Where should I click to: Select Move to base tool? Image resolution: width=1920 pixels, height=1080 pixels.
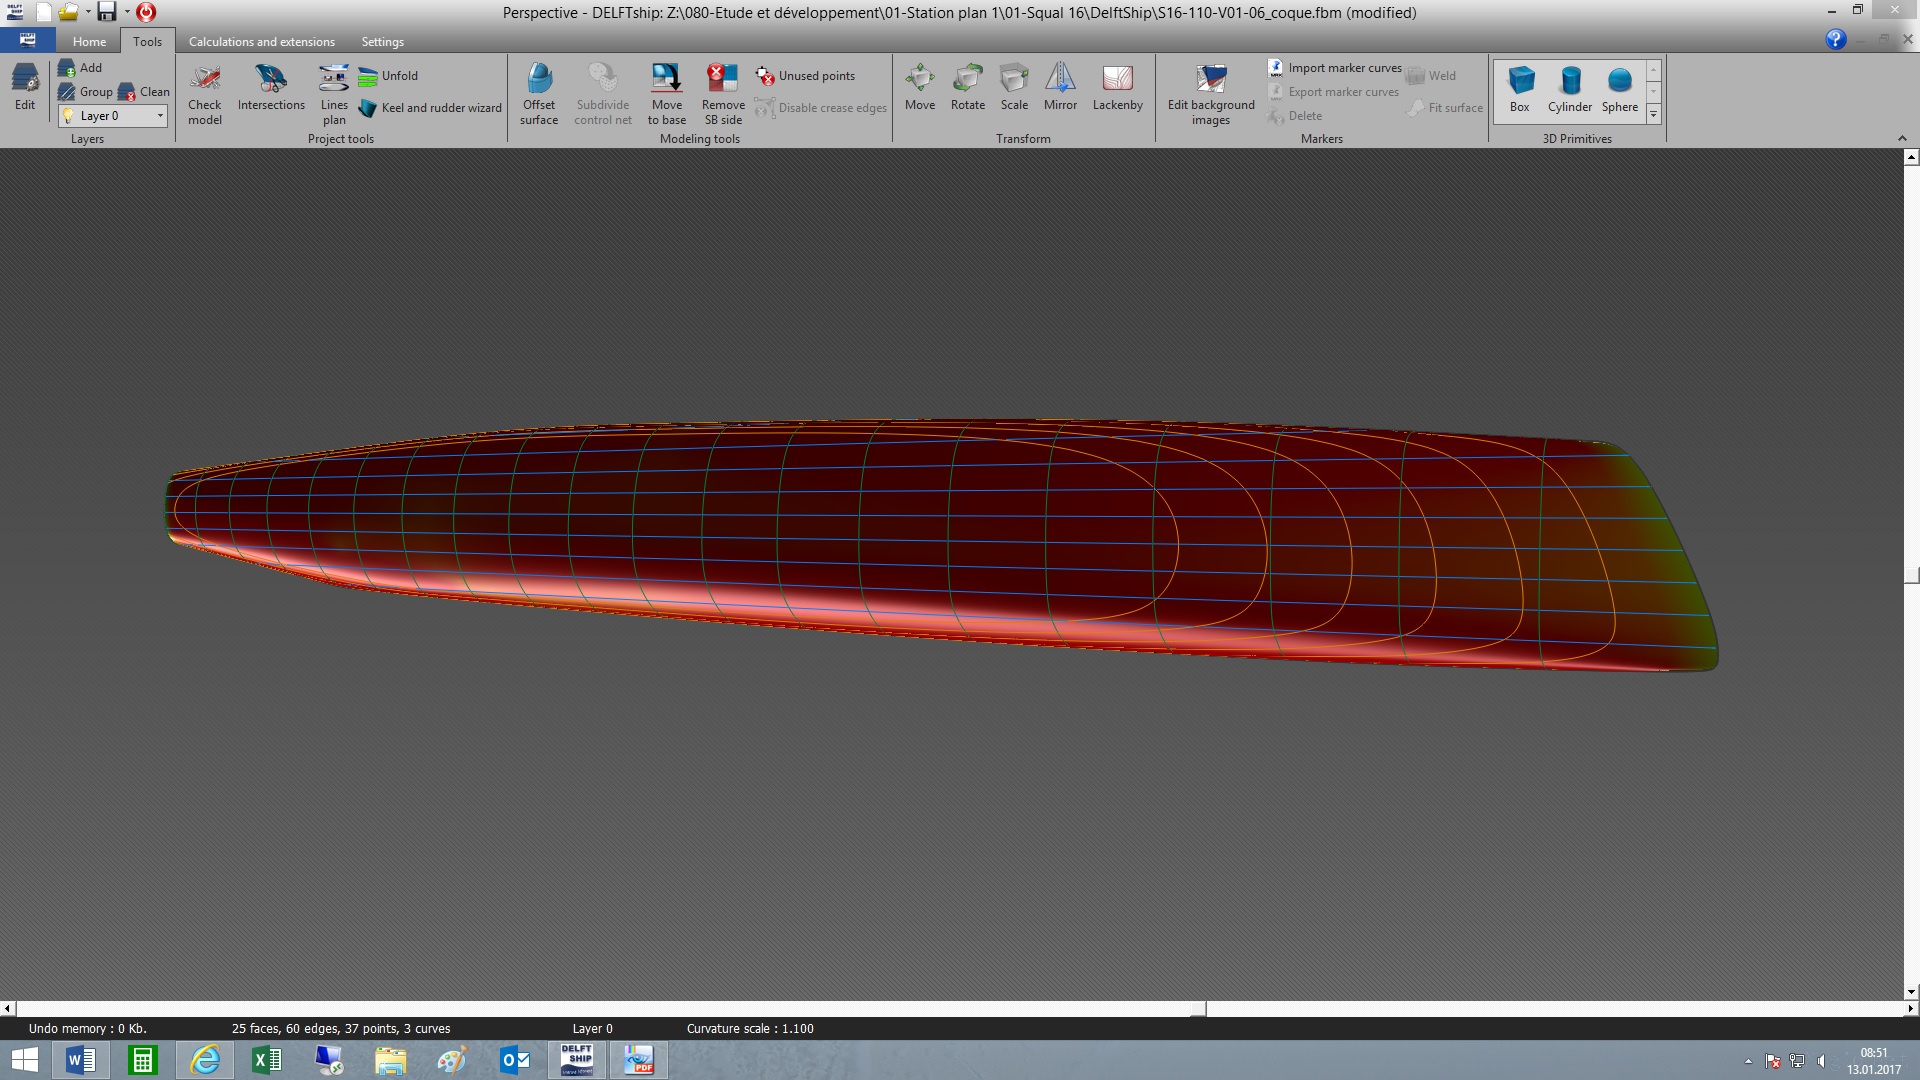[667, 95]
